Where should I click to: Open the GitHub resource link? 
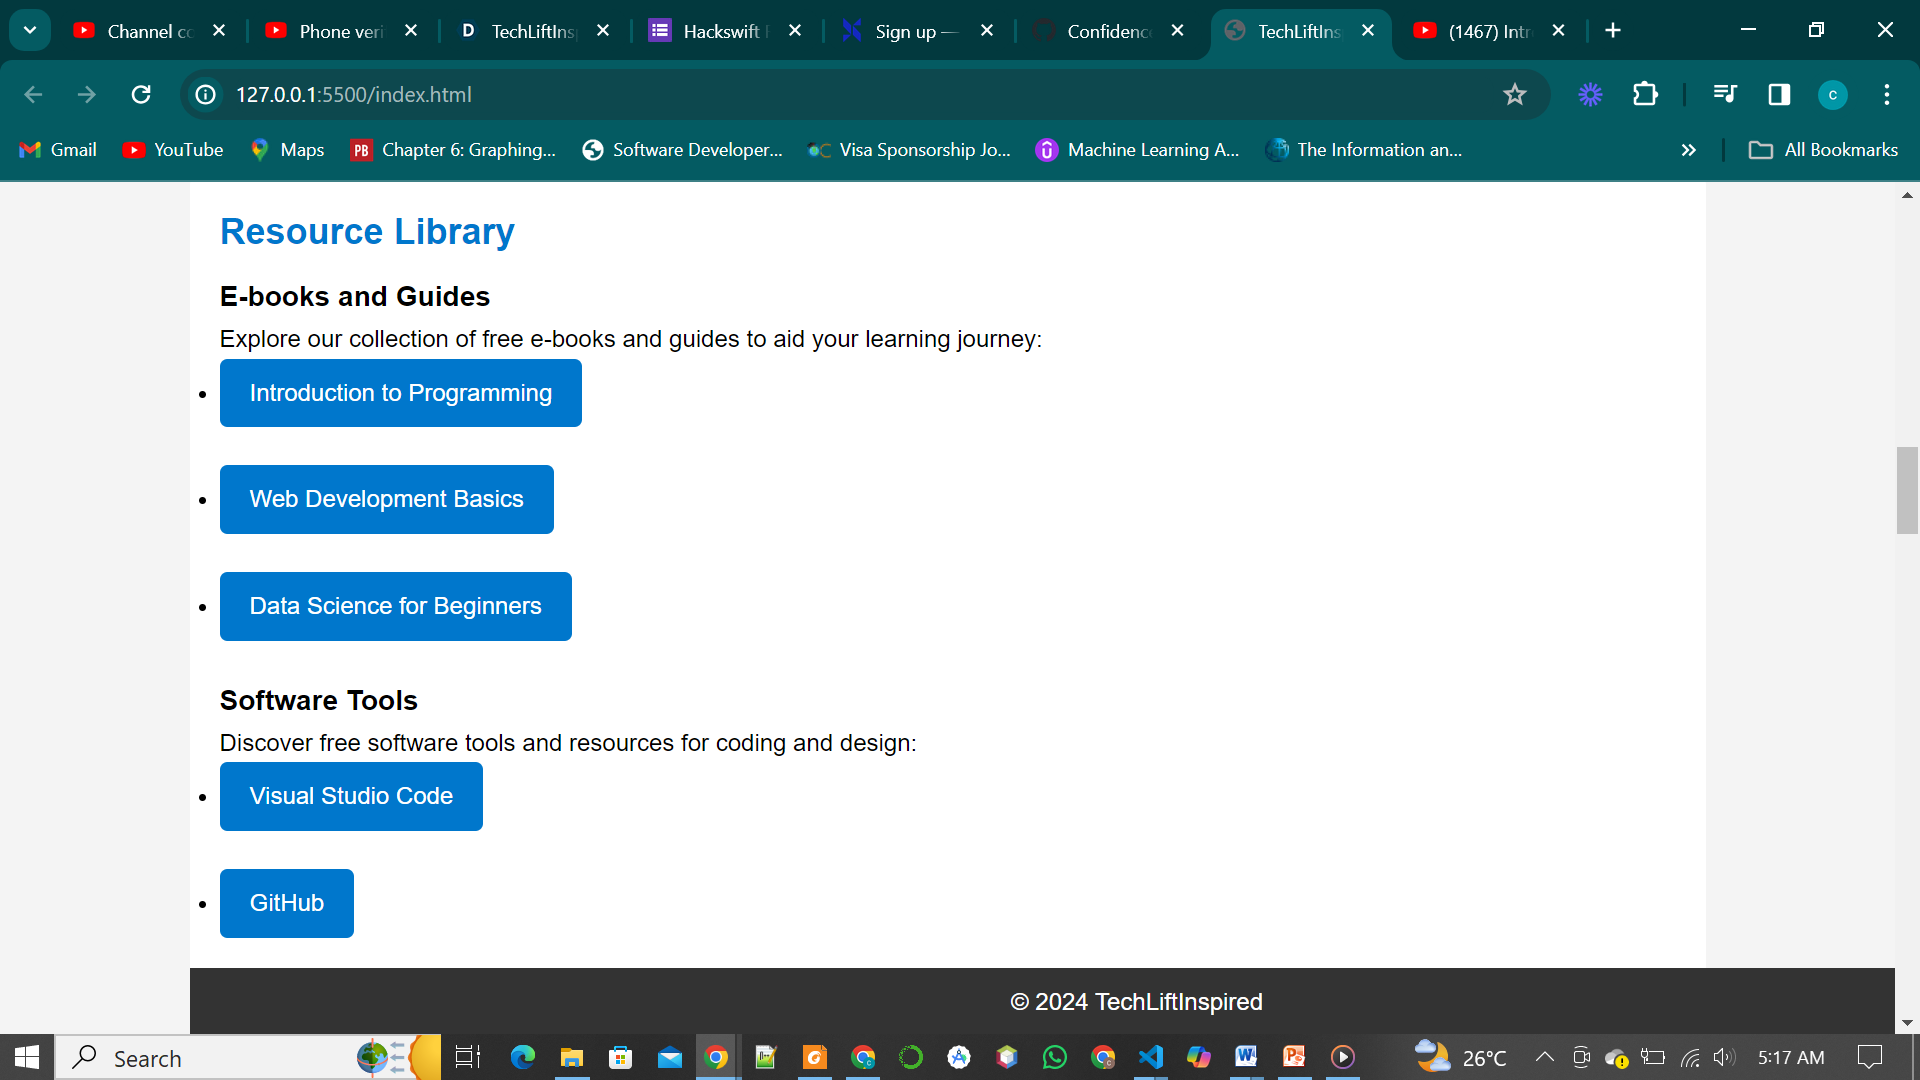[286, 903]
